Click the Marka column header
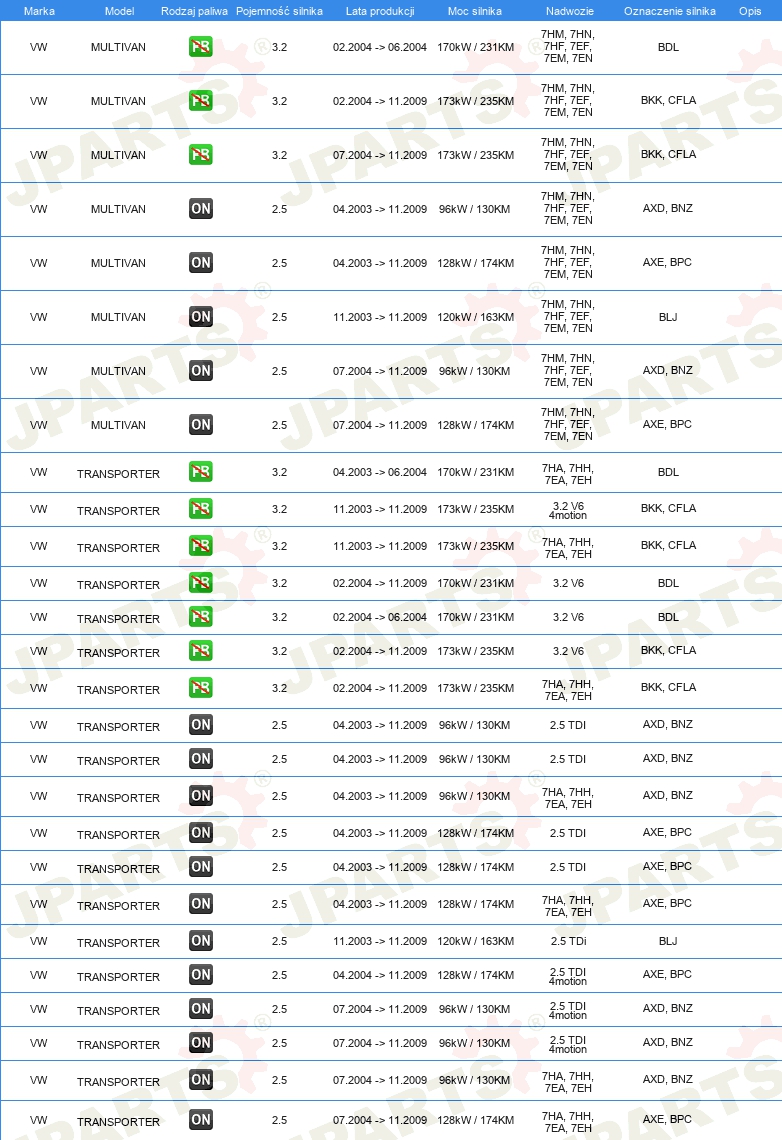This screenshot has width=782, height=1140. point(39,11)
